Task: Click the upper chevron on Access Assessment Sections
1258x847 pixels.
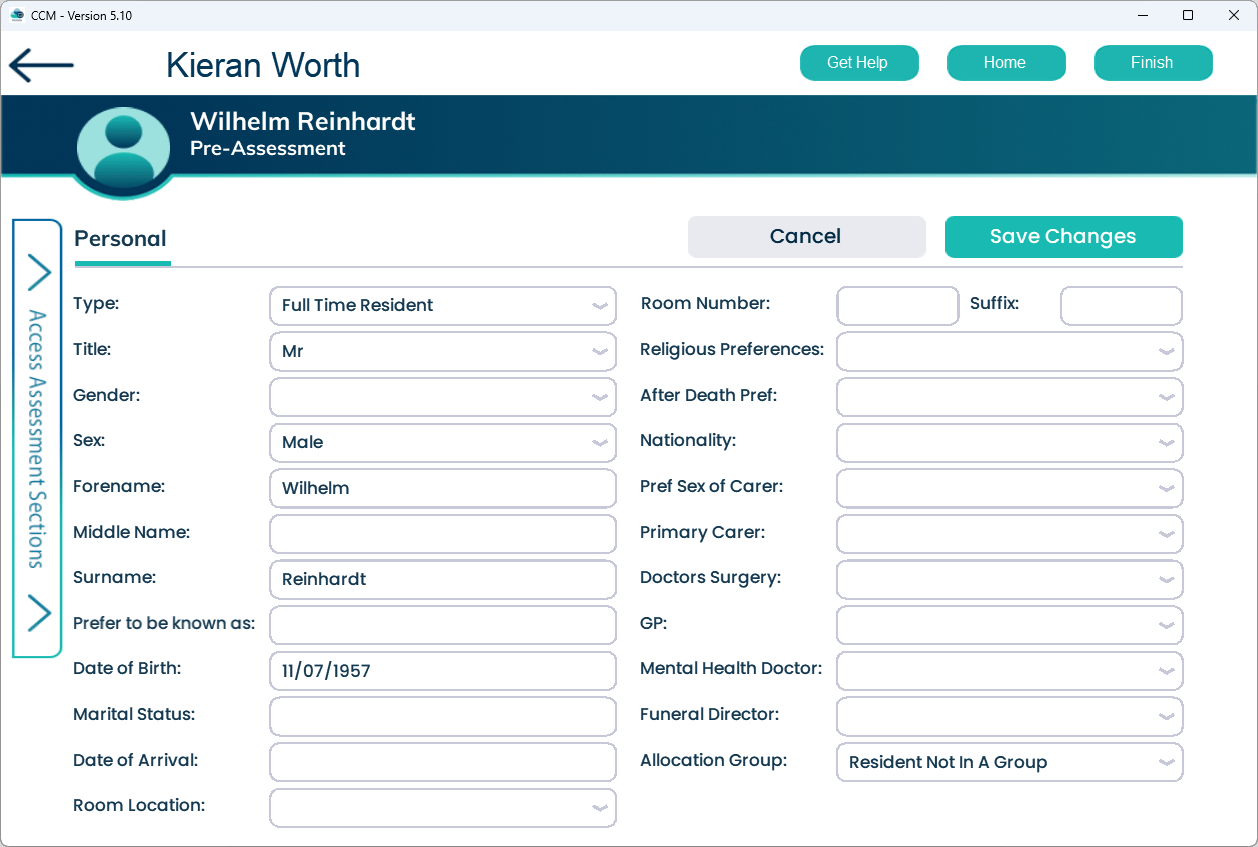Action: (38, 271)
